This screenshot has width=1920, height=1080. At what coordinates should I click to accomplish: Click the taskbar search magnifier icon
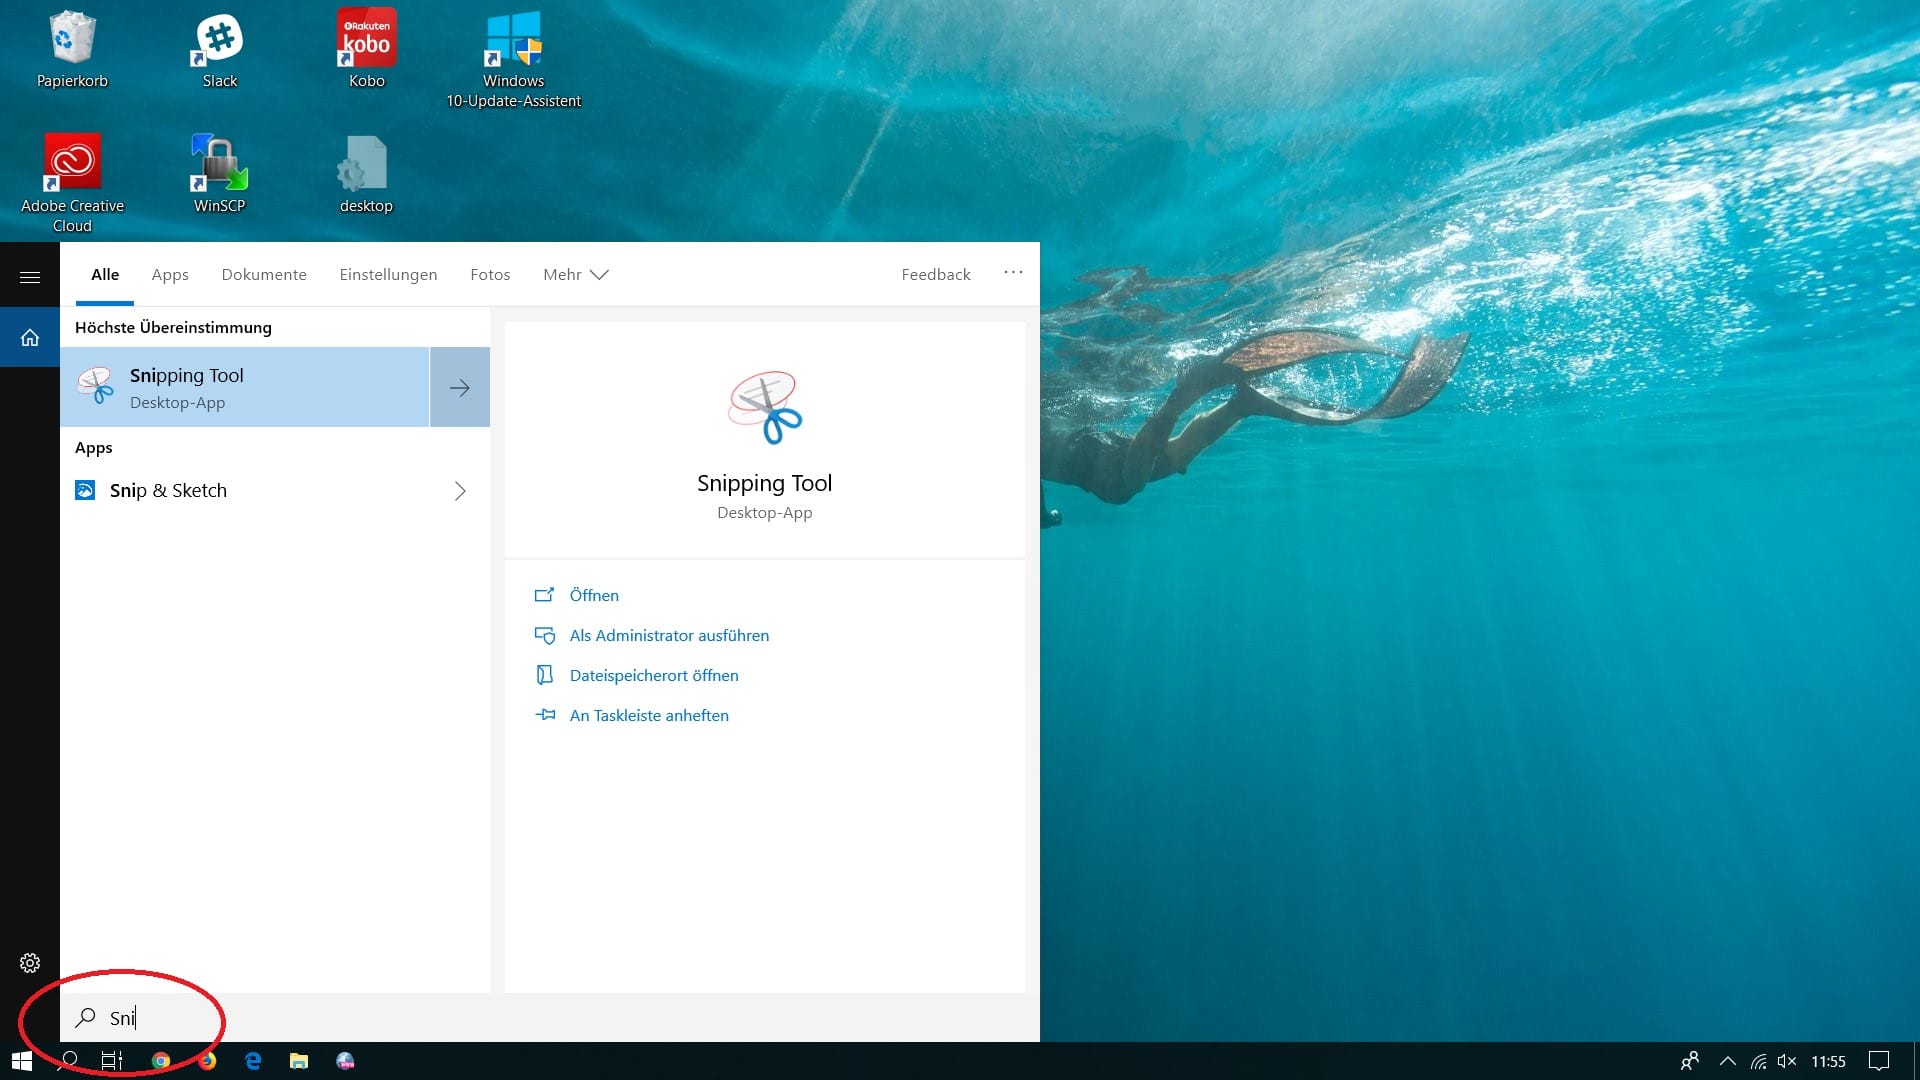pyautogui.click(x=70, y=1061)
